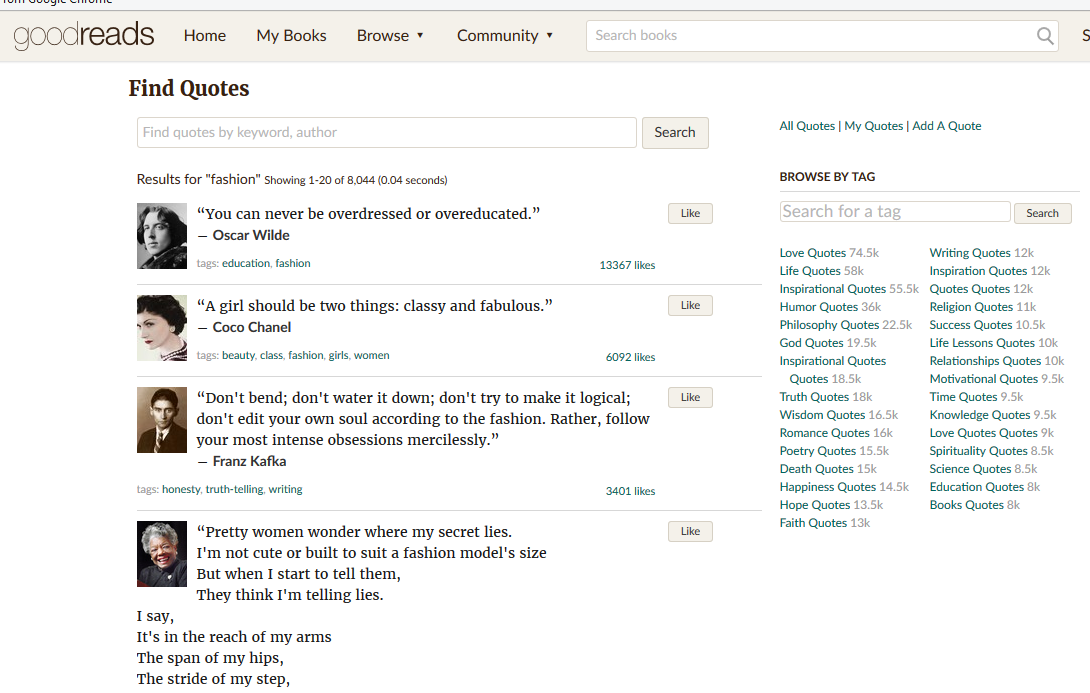Like the Pretty women wonder quote
The width and height of the screenshot is (1090, 693).
tap(690, 531)
